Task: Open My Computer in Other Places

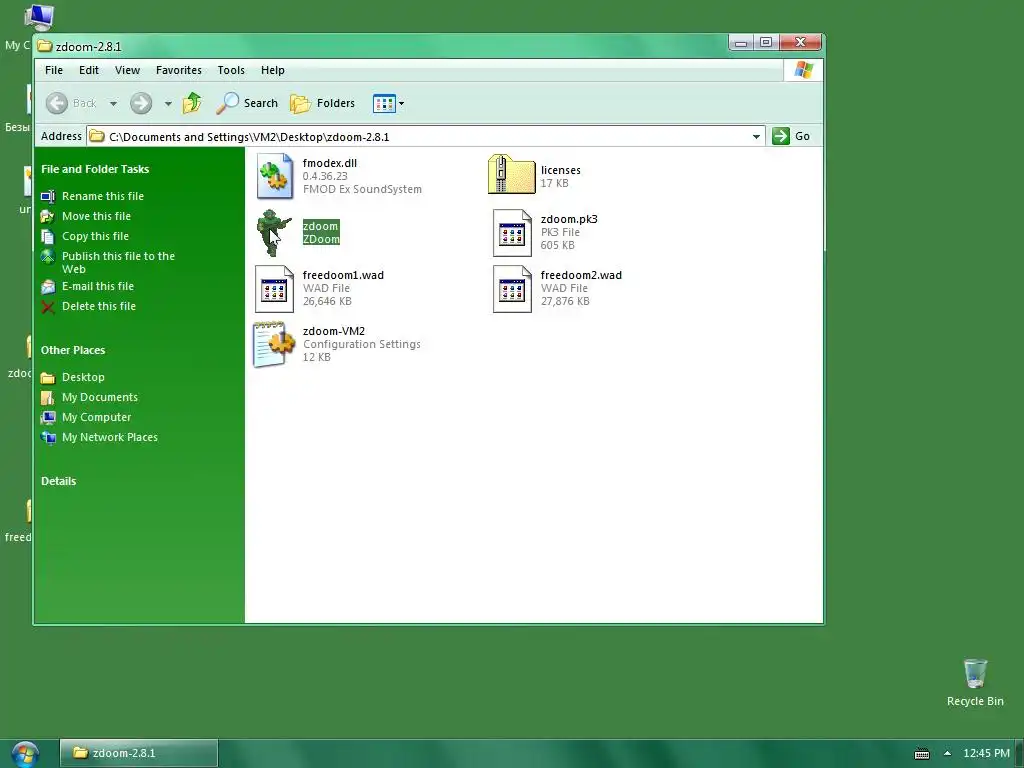Action: pyautogui.click(x=96, y=417)
